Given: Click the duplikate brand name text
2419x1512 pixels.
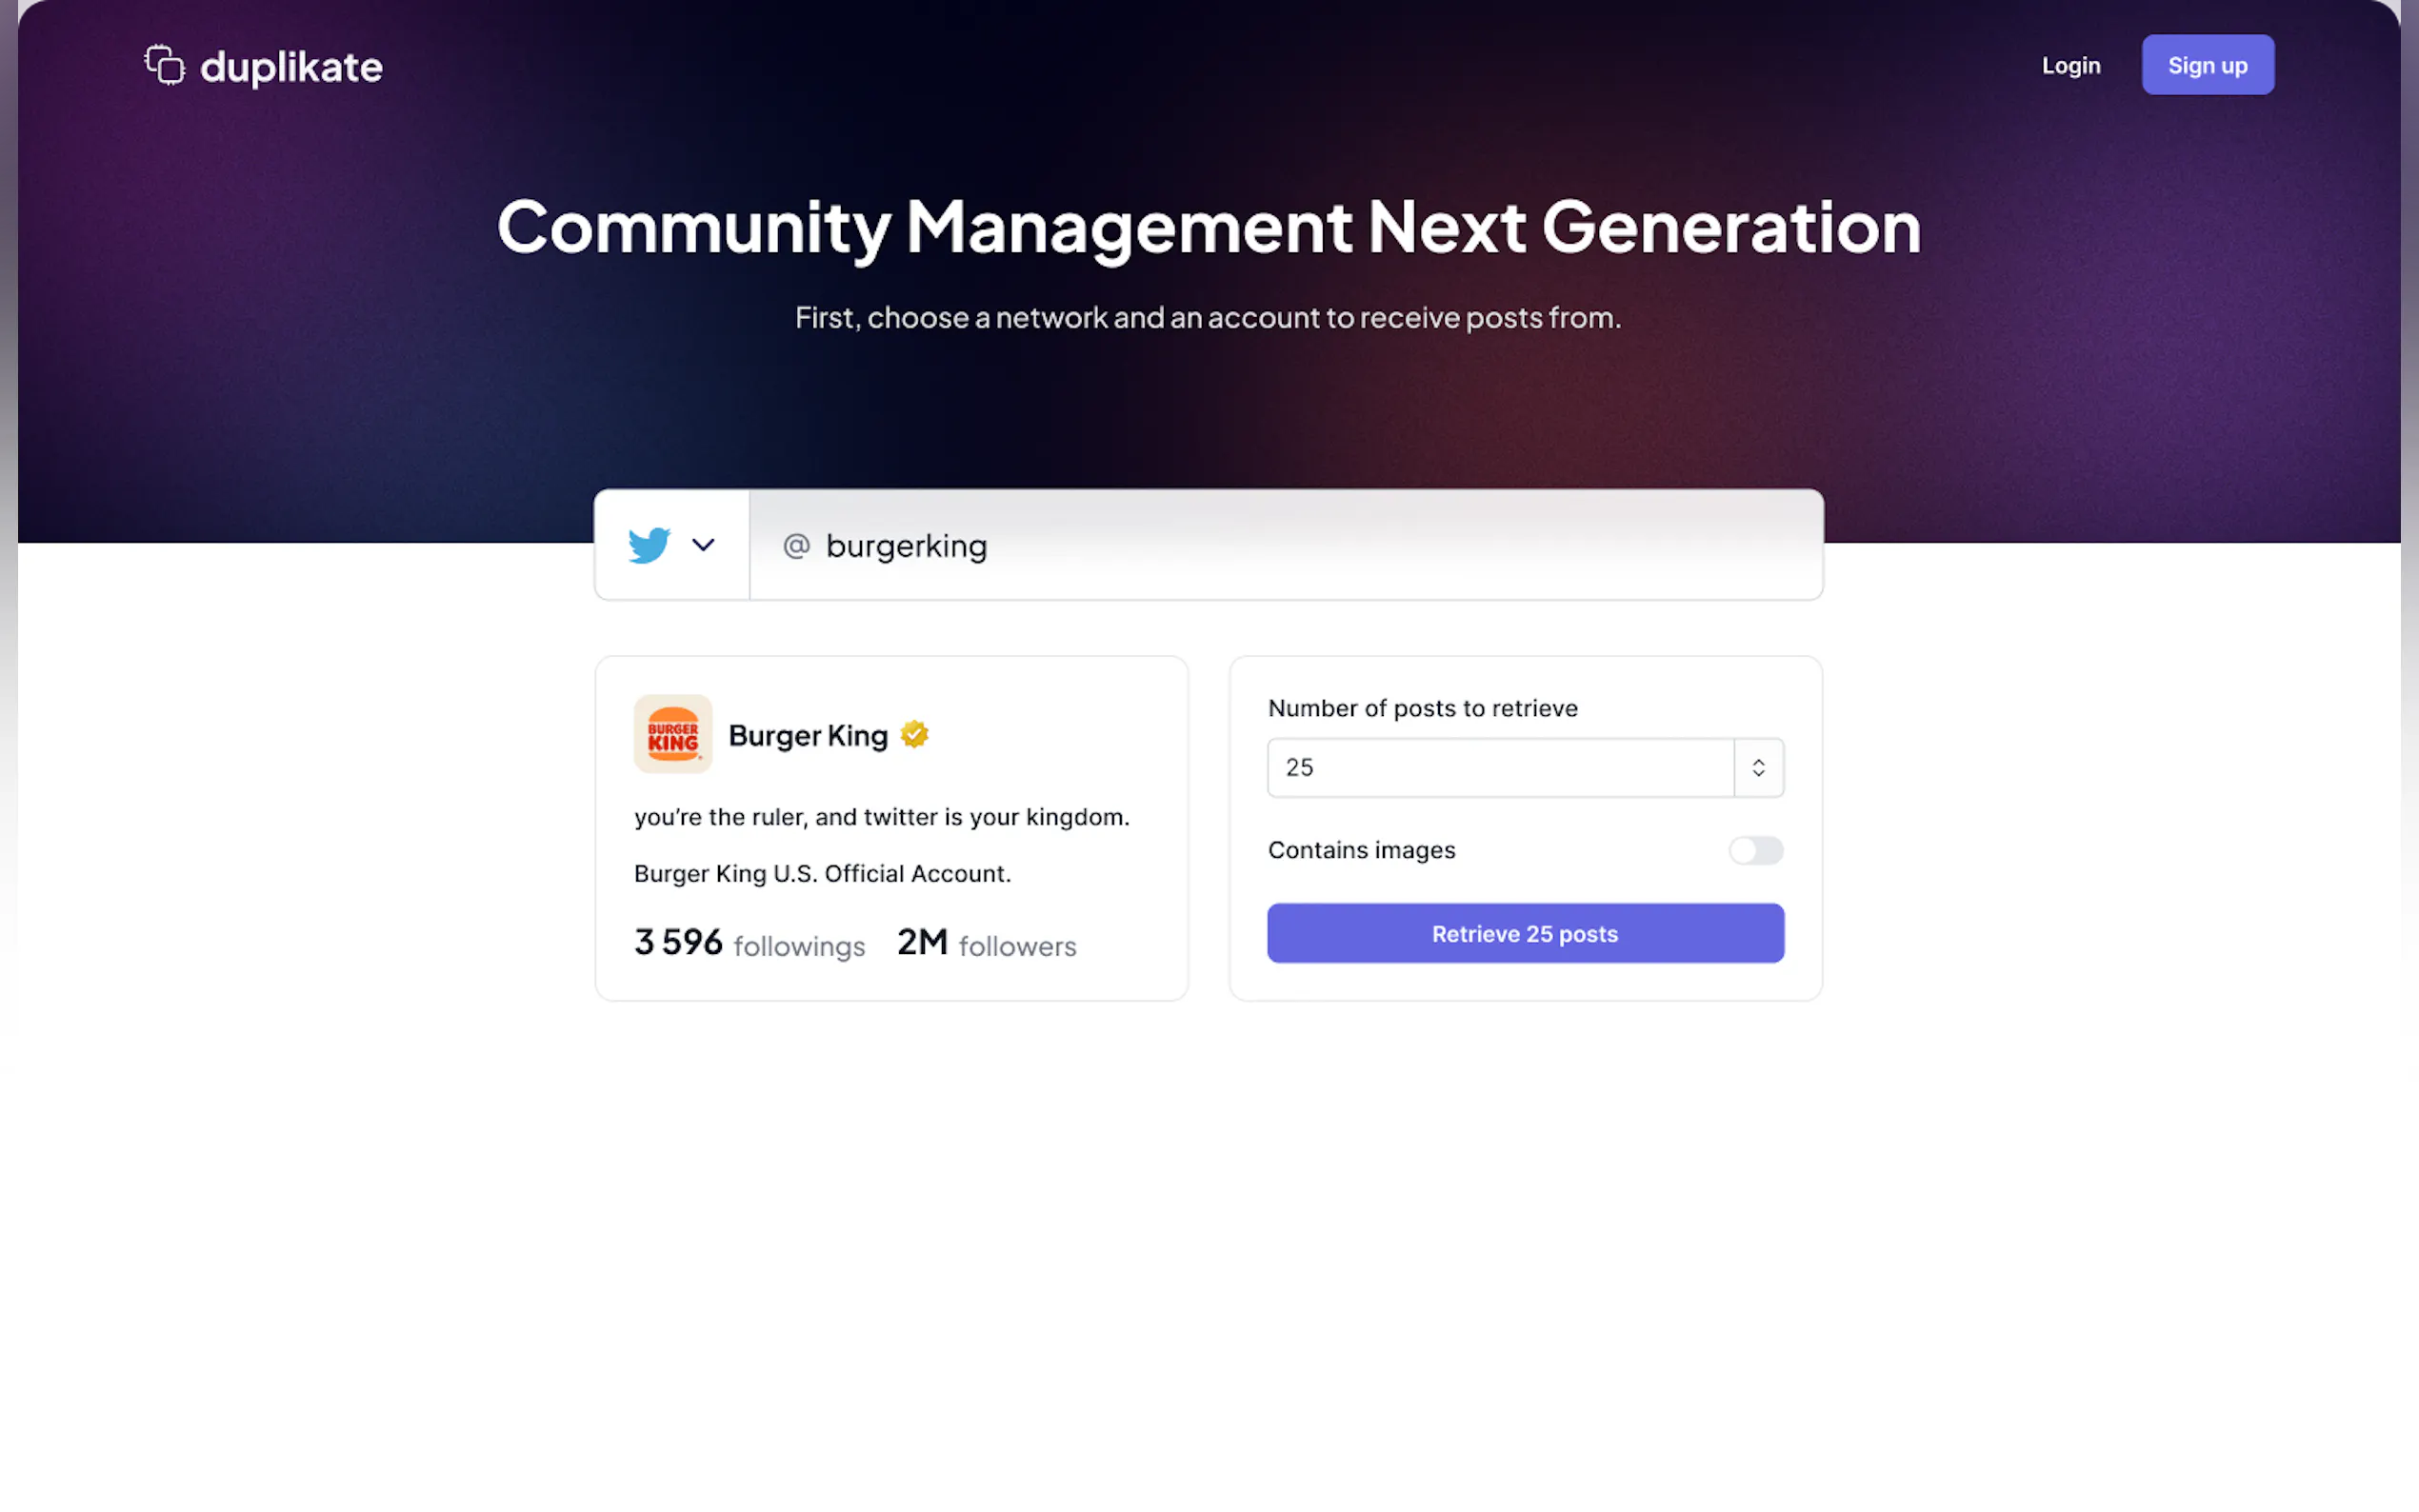Looking at the screenshot, I should 291,67.
